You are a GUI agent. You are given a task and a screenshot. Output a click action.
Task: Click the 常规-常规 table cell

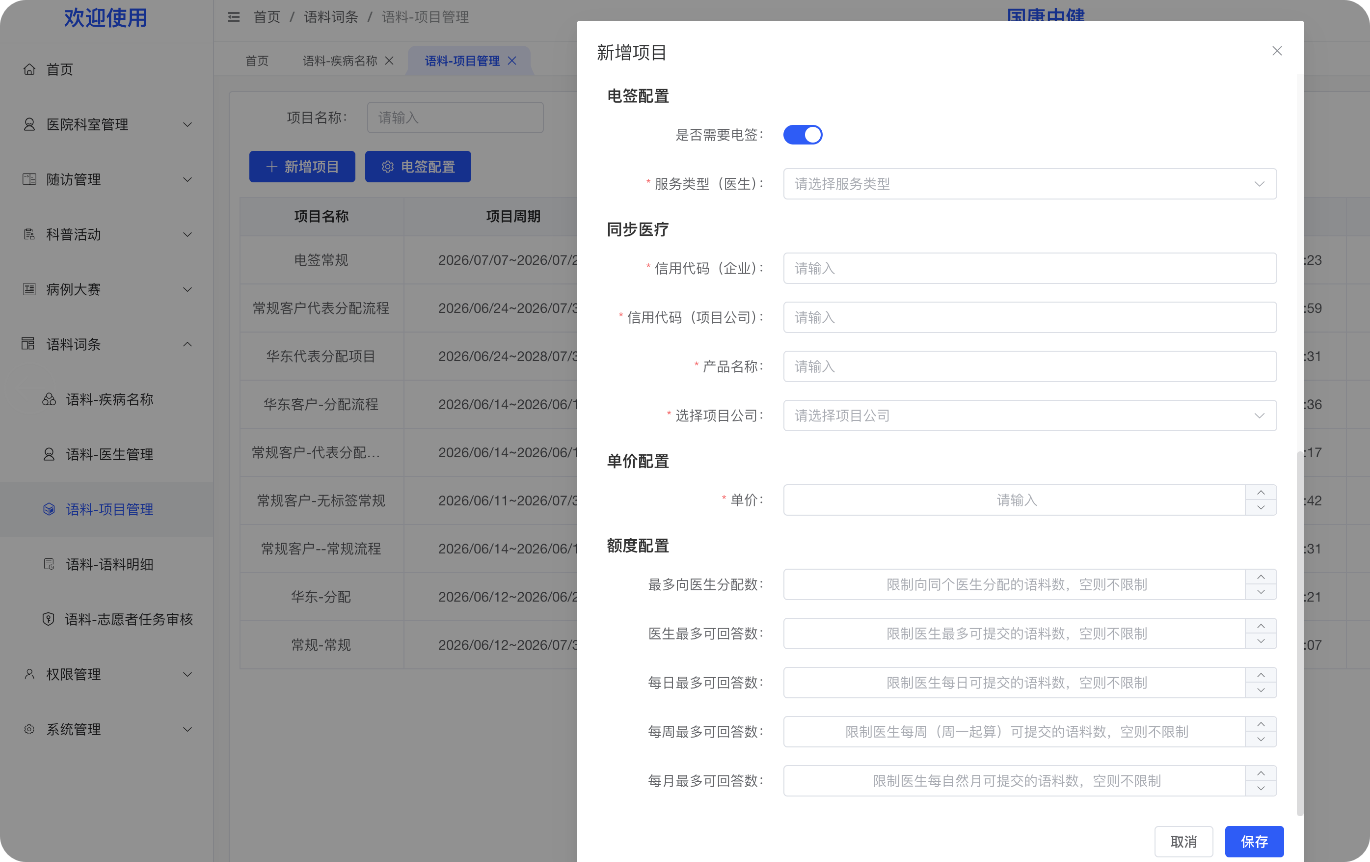click(321, 645)
